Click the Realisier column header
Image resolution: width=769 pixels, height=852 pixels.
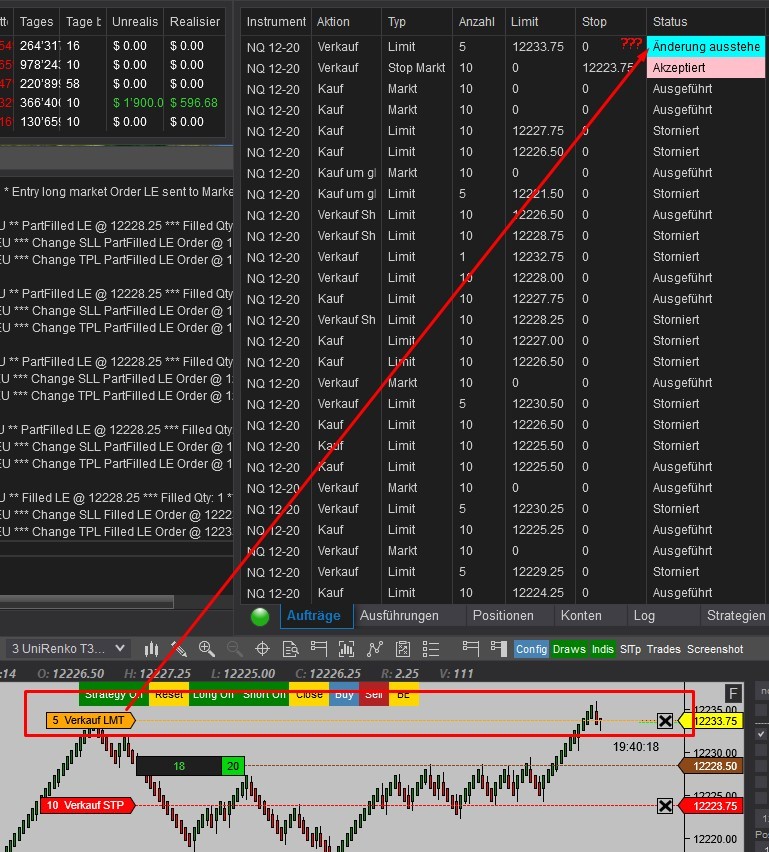[x=195, y=22]
